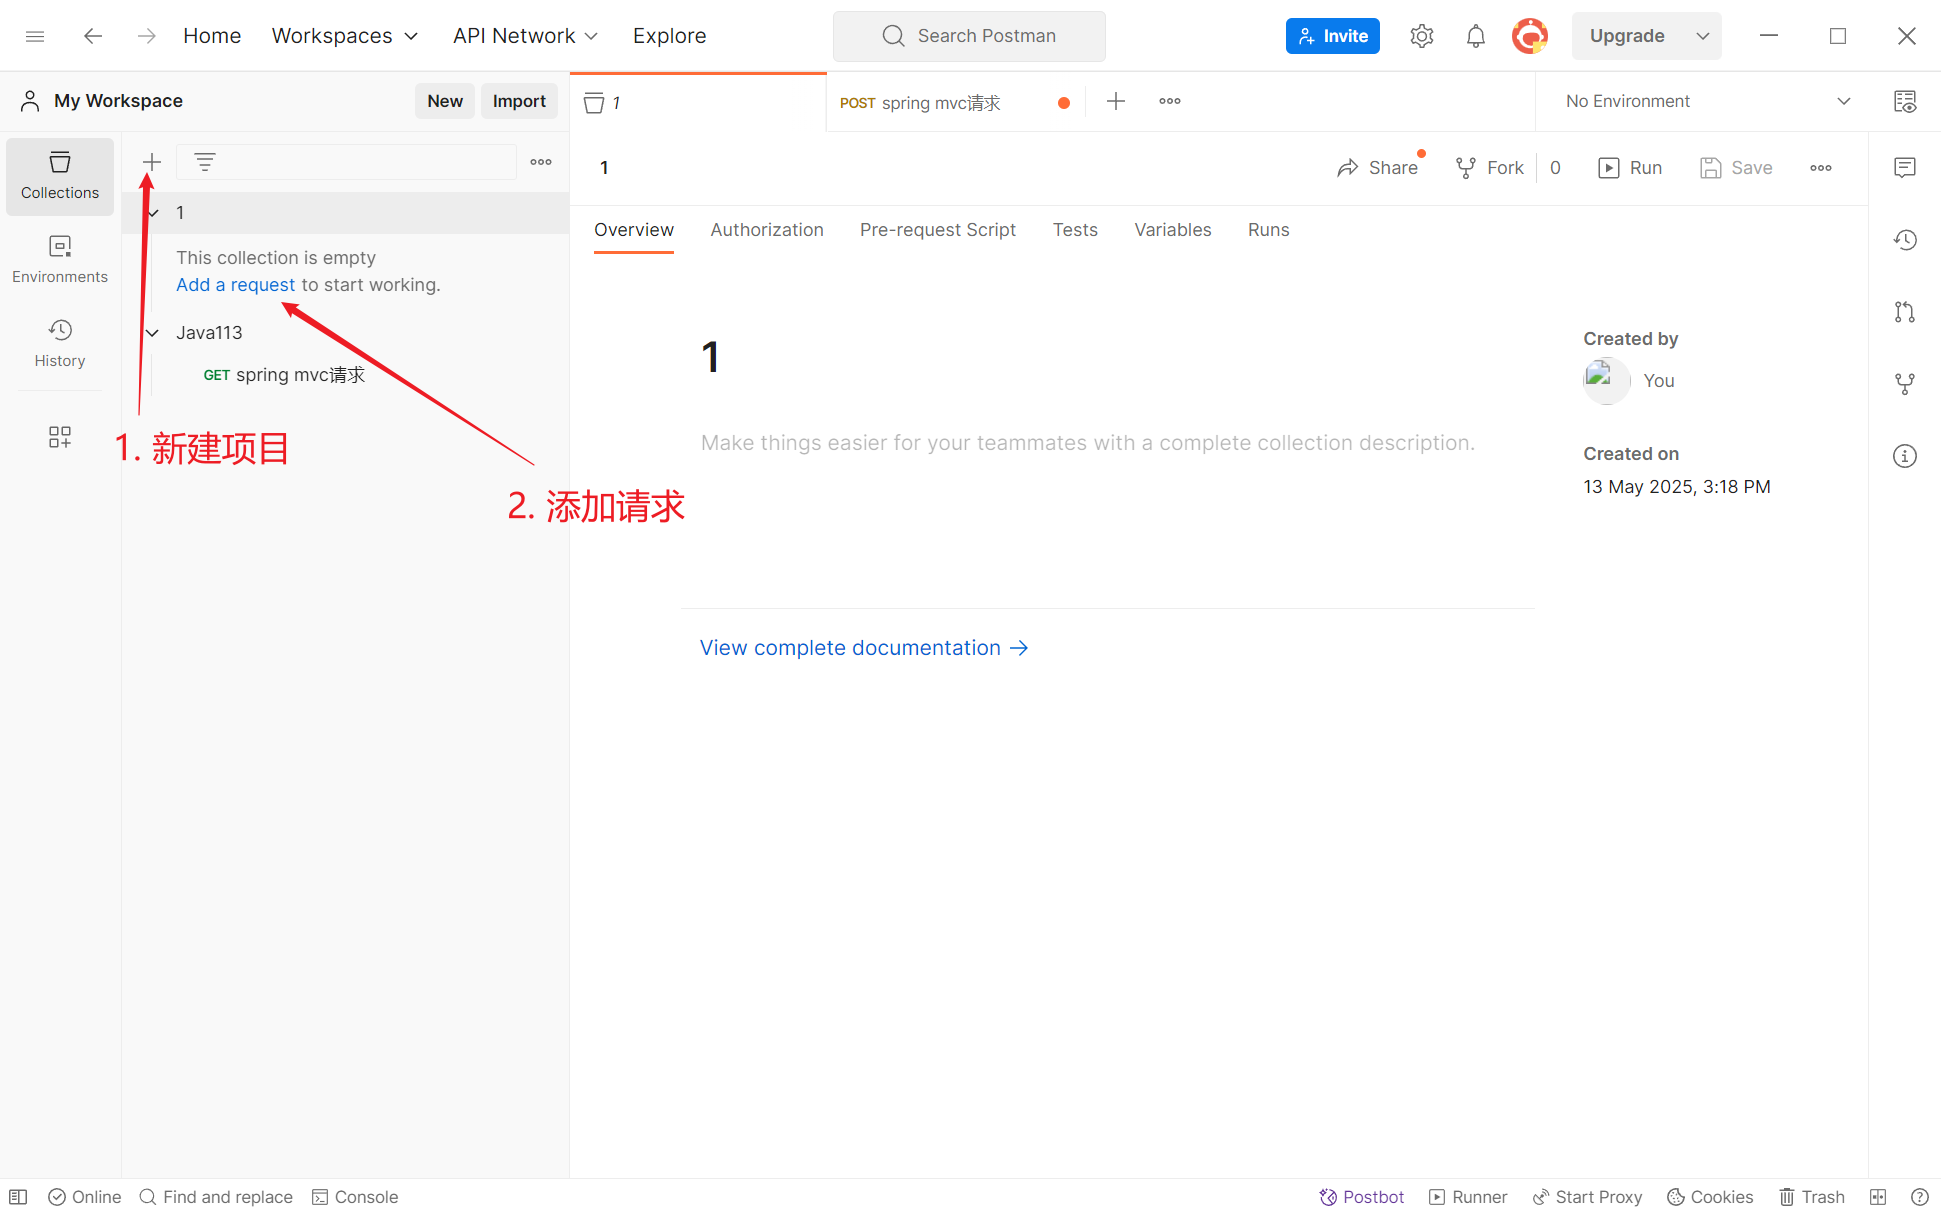Click the Search Postman field
This screenshot has height=1215, width=1941.
point(968,36)
